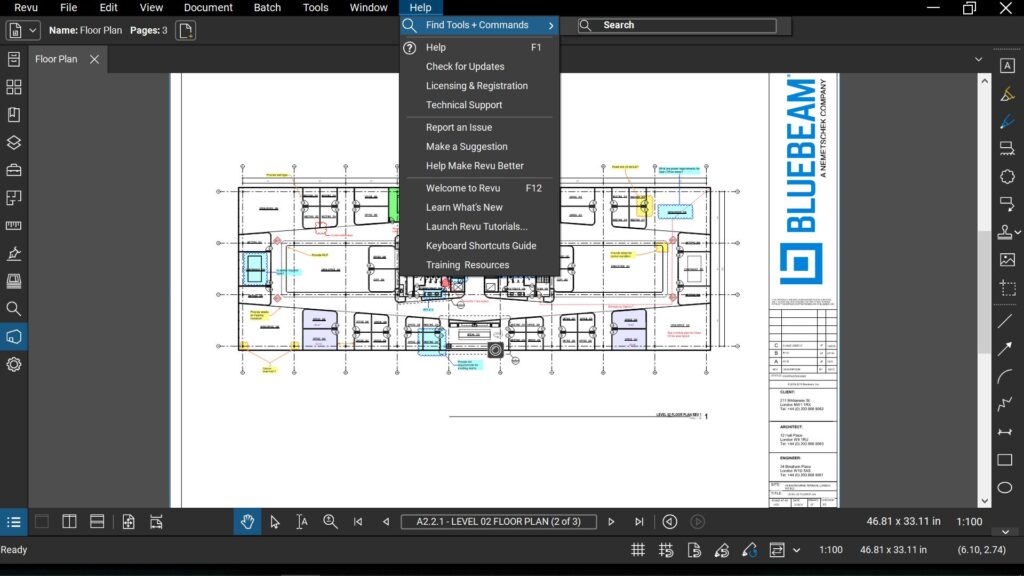Open the Studio panel
The height and width of the screenshot is (576, 1024).
point(14,336)
